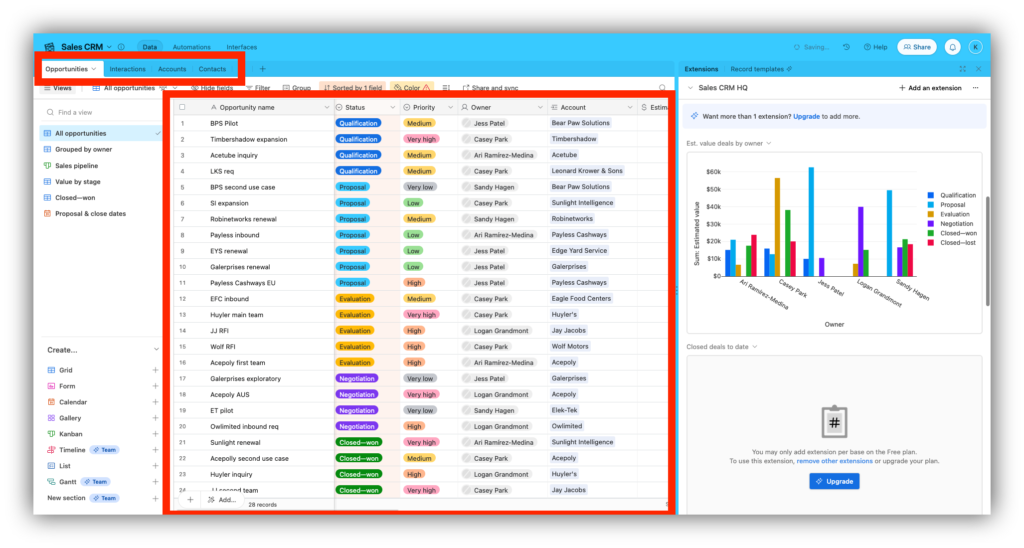Click the Color toolbar option

(x=411, y=88)
